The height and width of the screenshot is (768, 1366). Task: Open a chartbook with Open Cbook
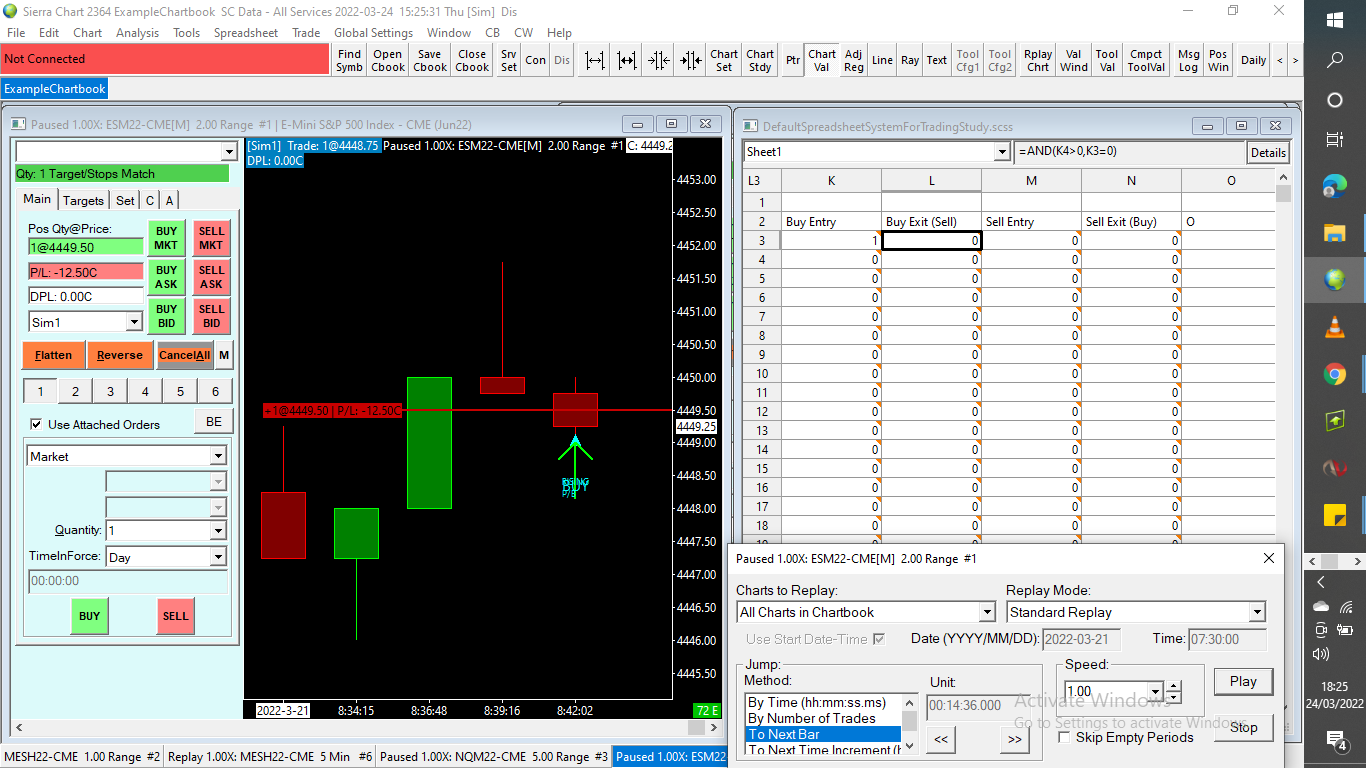pyautogui.click(x=388, y=60)
